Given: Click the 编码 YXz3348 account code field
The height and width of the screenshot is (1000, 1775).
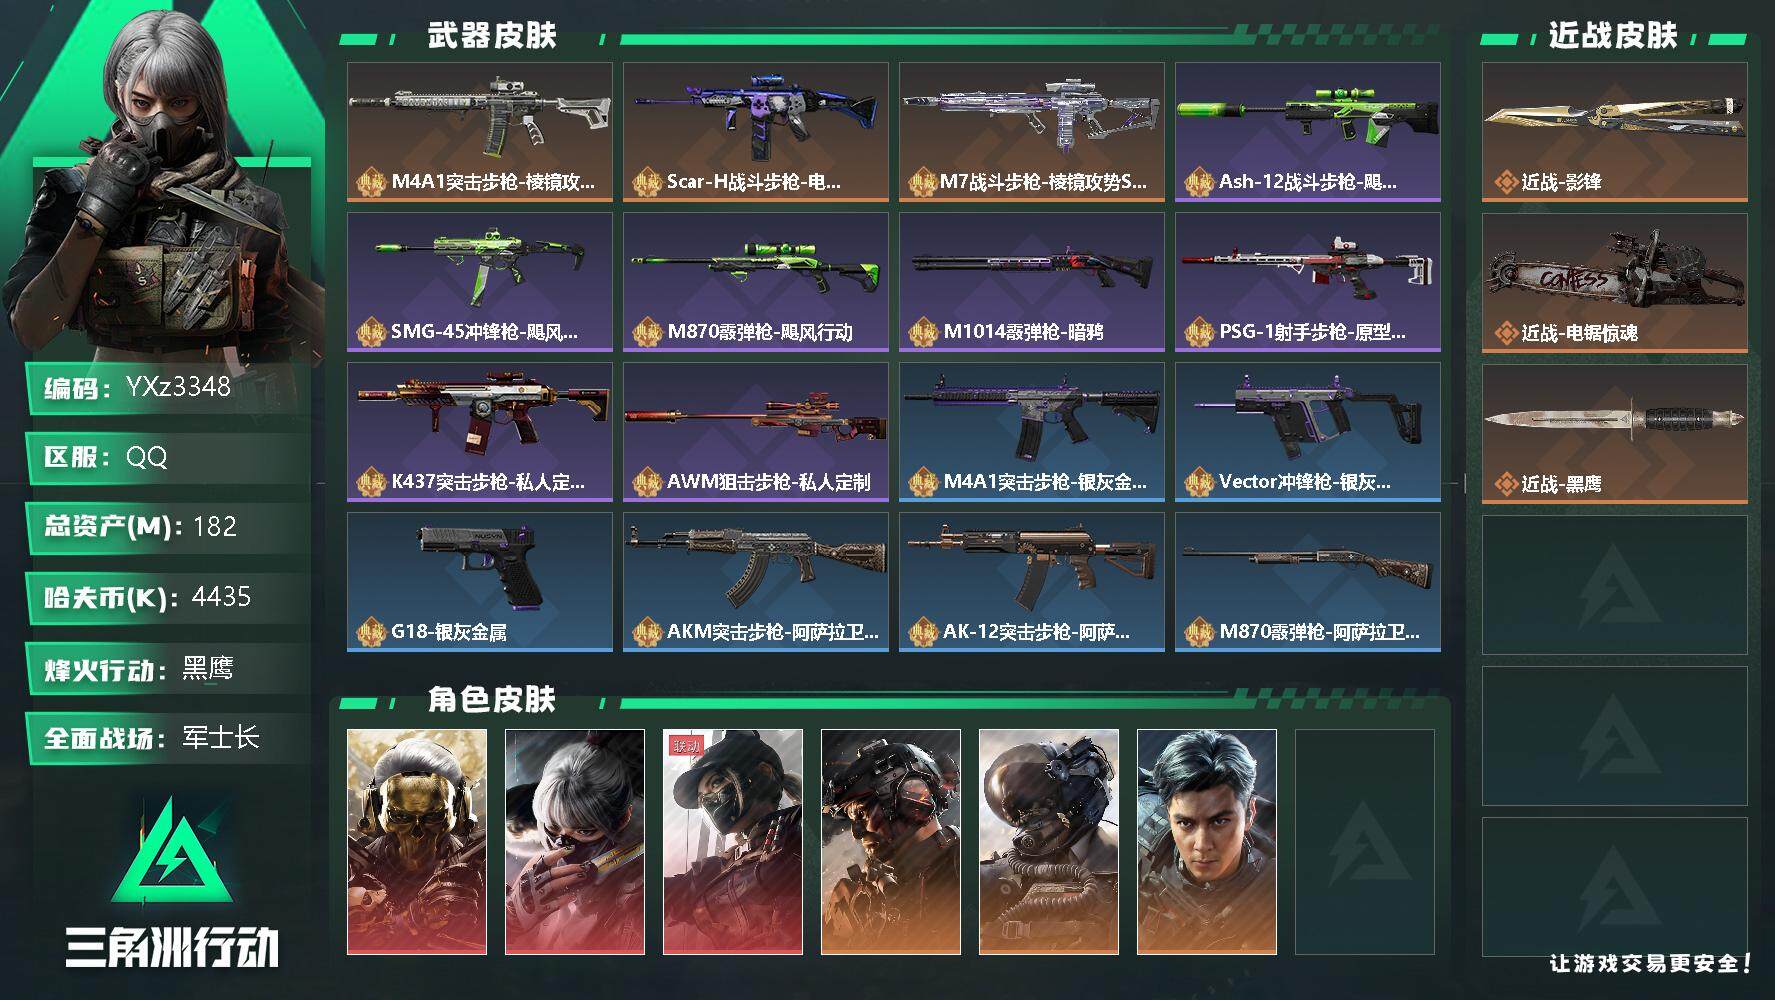Looking at the screenshot, I should 168,388.
